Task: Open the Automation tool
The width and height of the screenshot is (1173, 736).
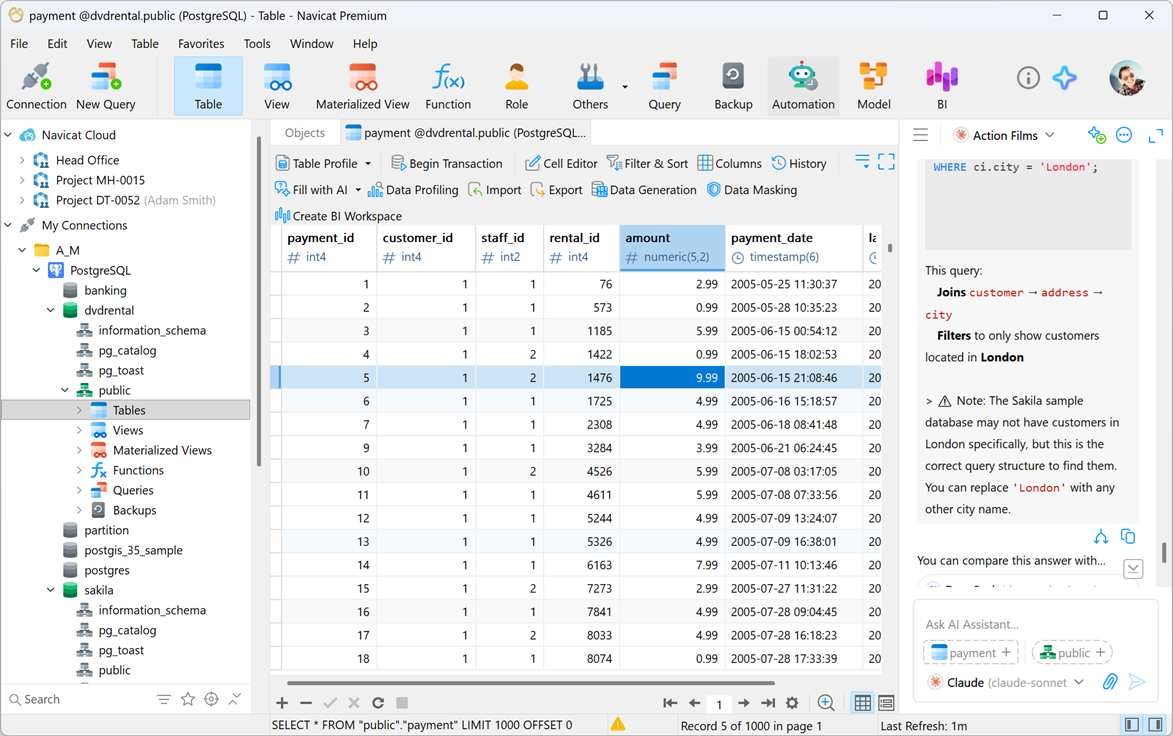Action: pos(803,86)
